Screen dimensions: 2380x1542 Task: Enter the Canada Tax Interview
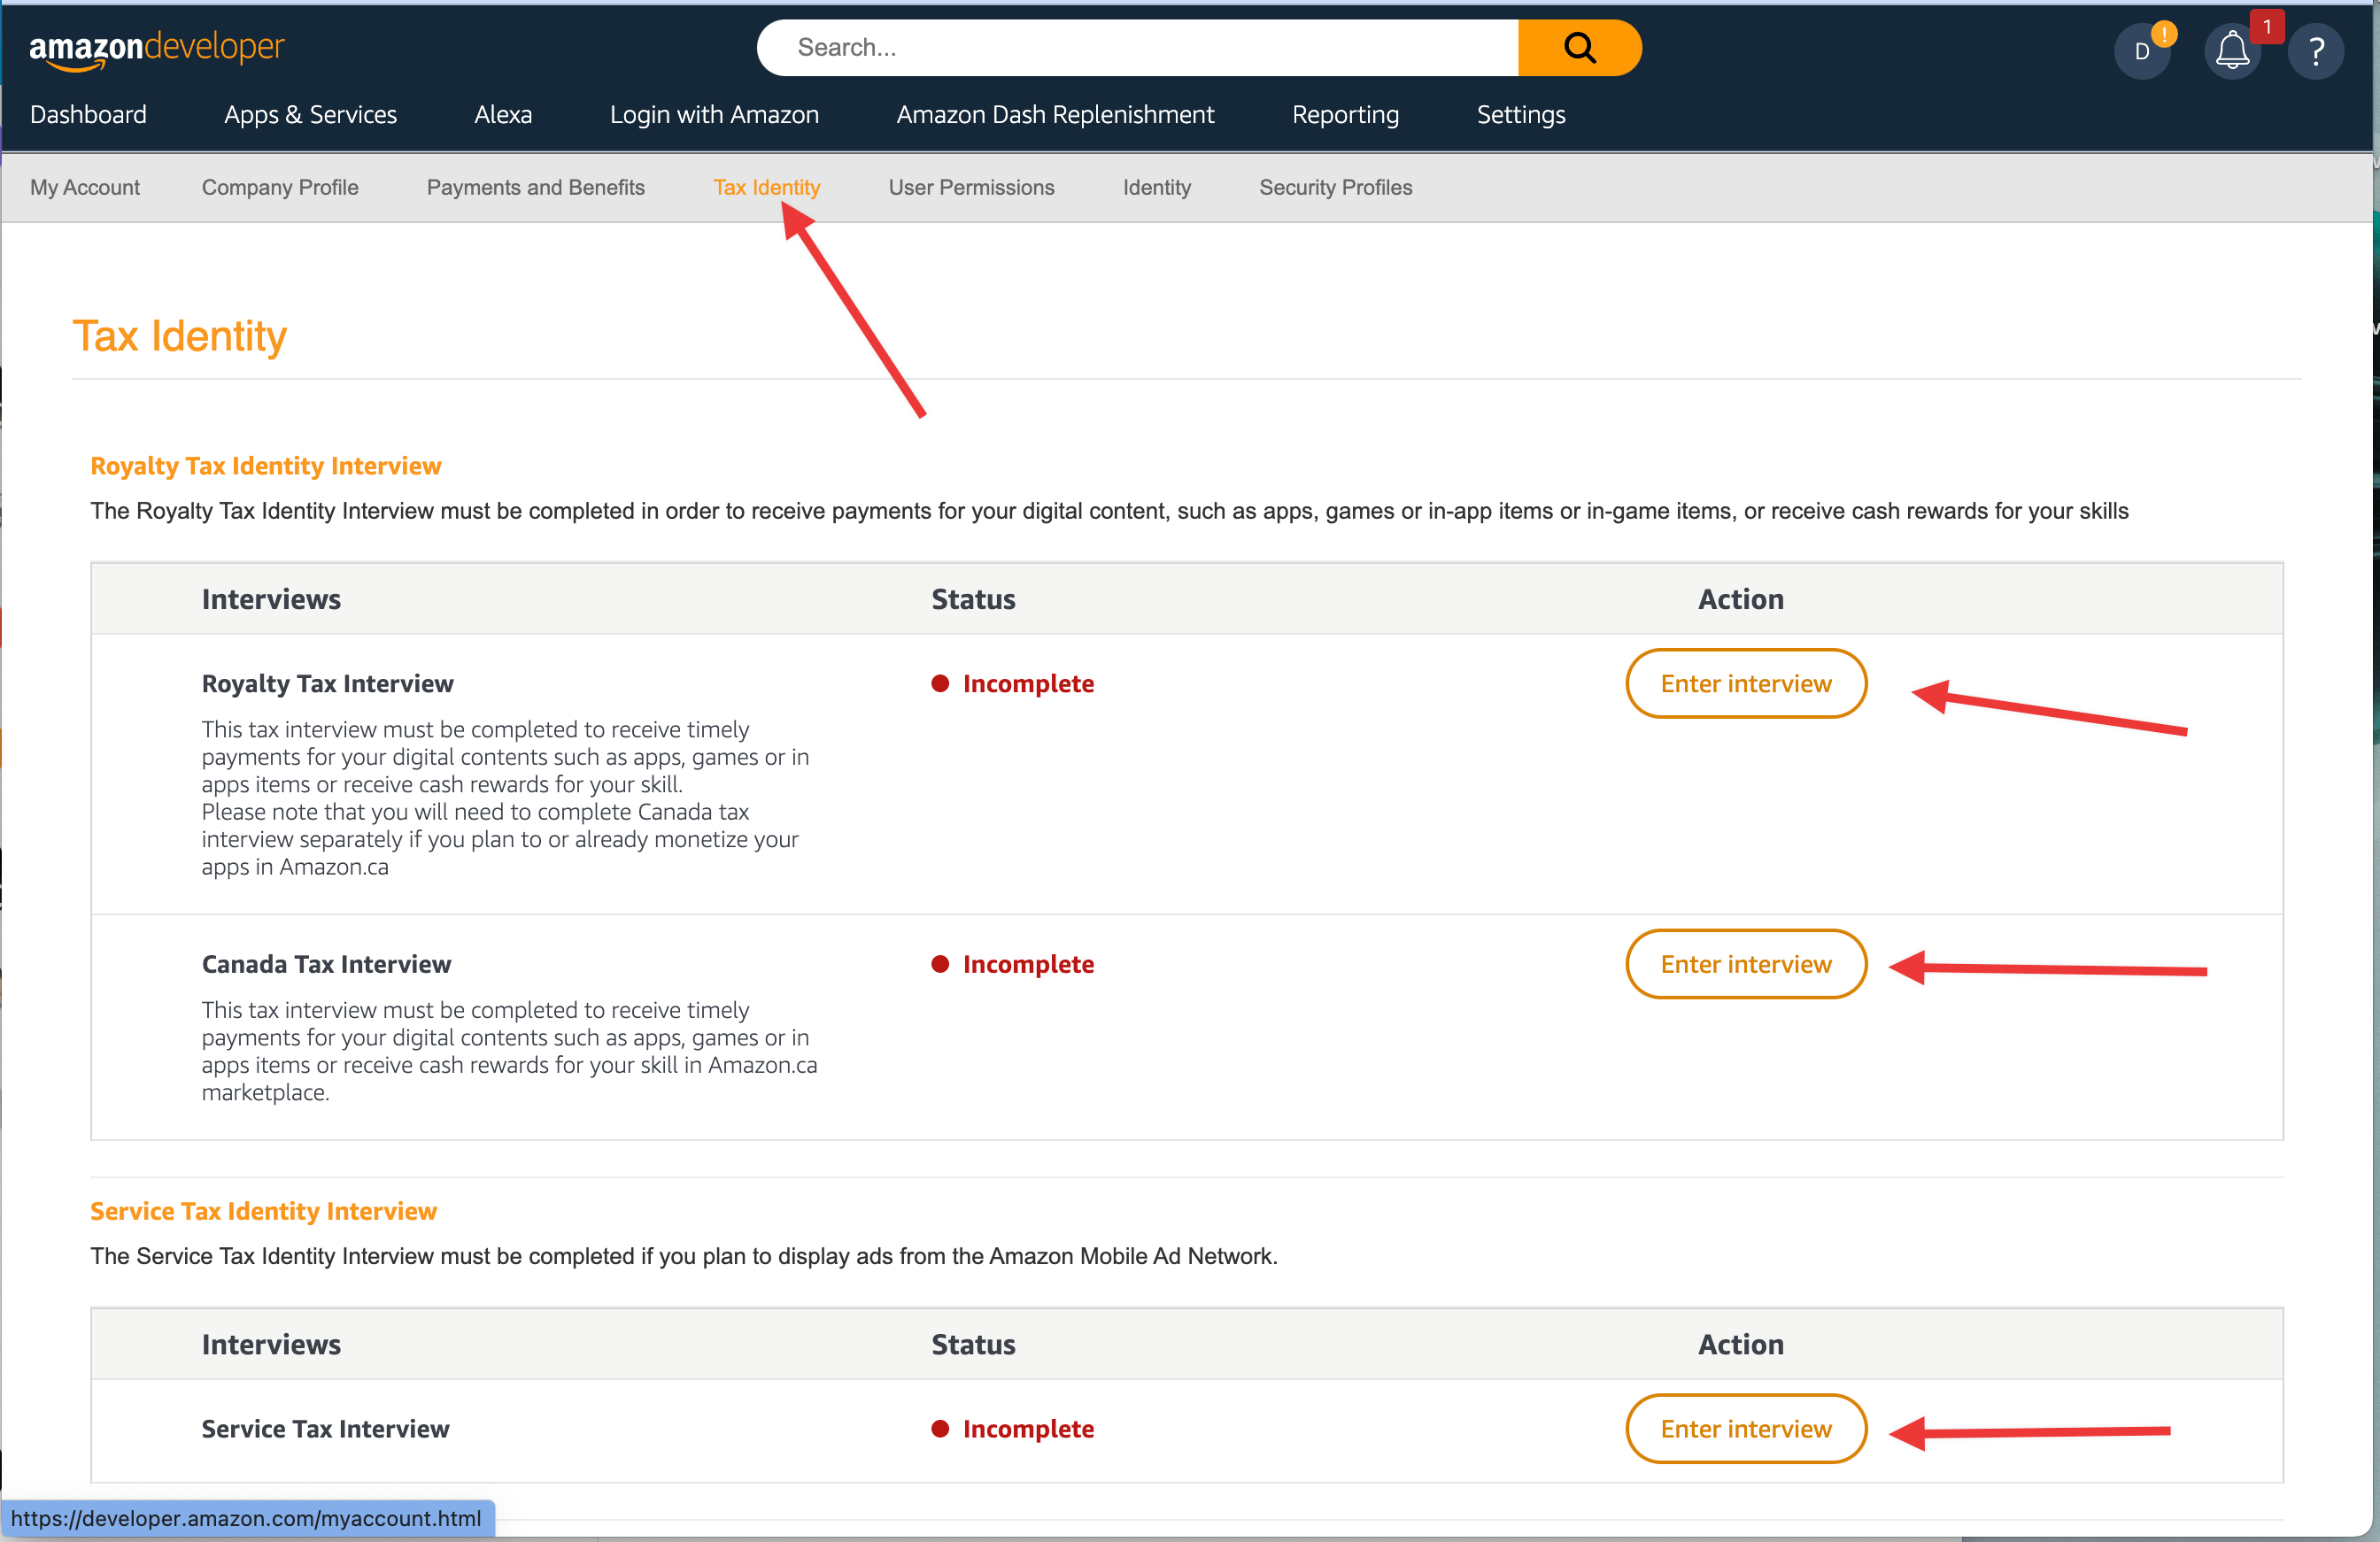1745,963
